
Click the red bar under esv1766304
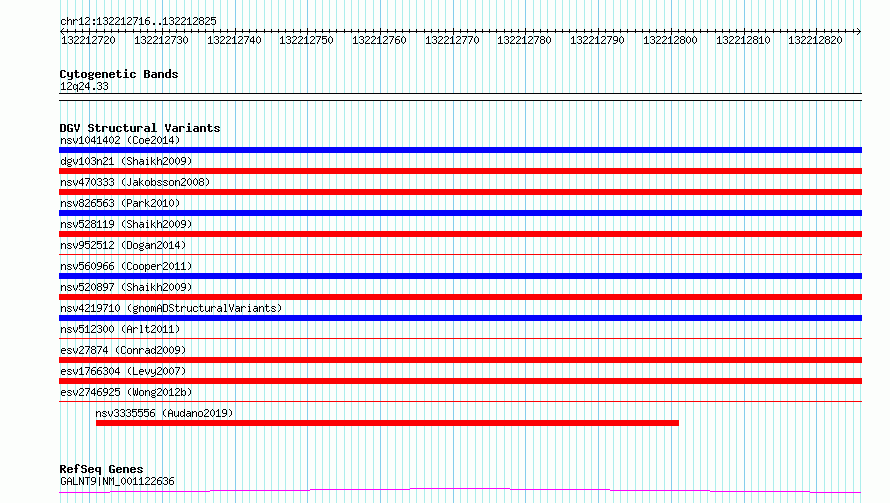[x=460, y=381]
